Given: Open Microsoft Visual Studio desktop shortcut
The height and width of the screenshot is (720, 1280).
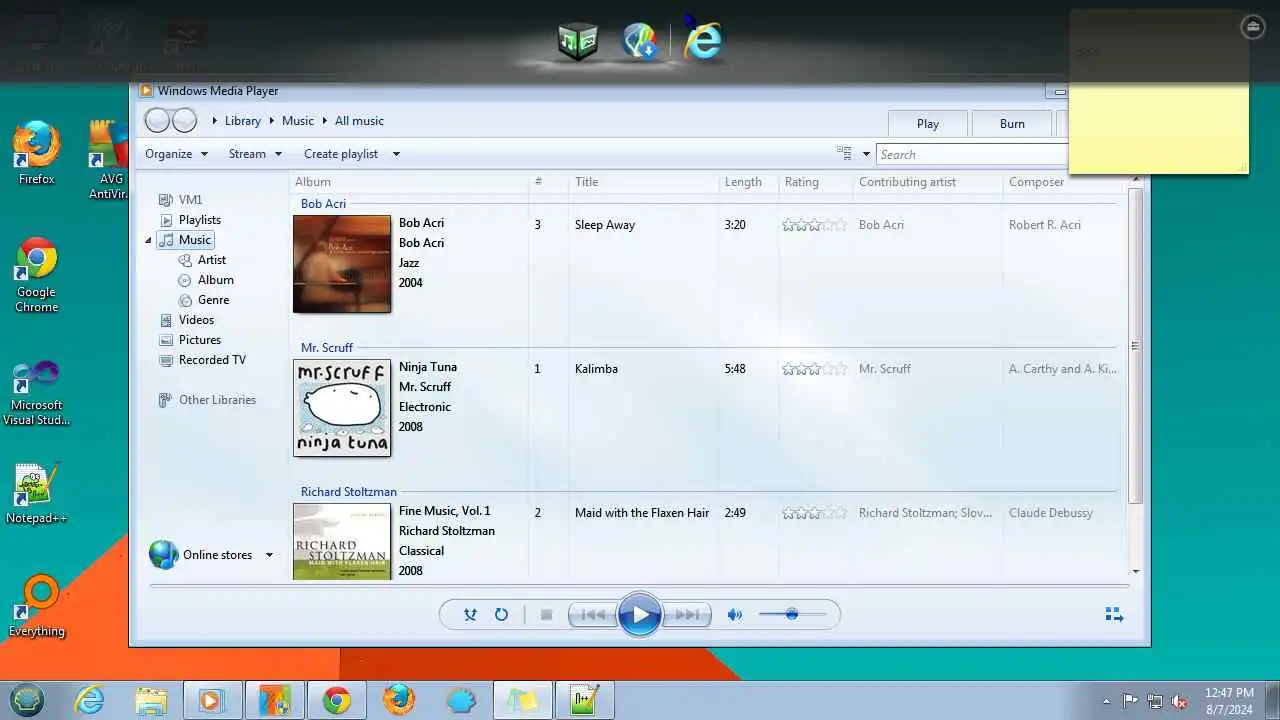Looking at the screenshot, I should [x=36, y=394].
